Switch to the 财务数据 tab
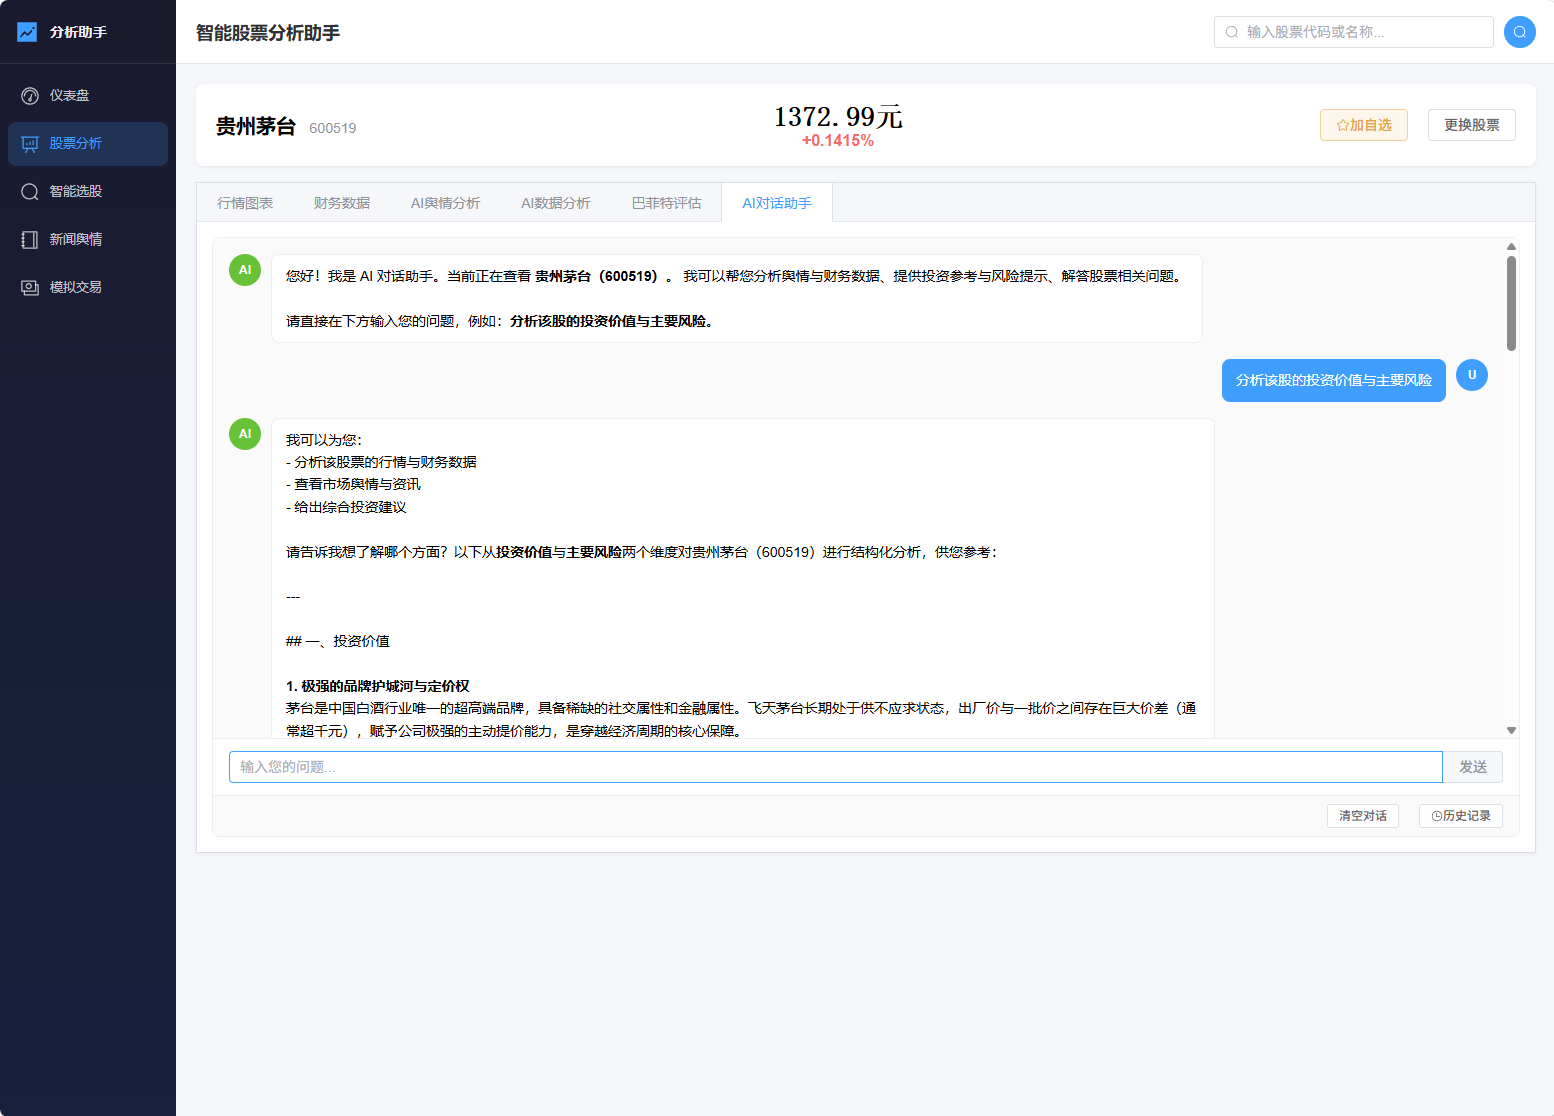1554x1116 pixels. point(342,203)
